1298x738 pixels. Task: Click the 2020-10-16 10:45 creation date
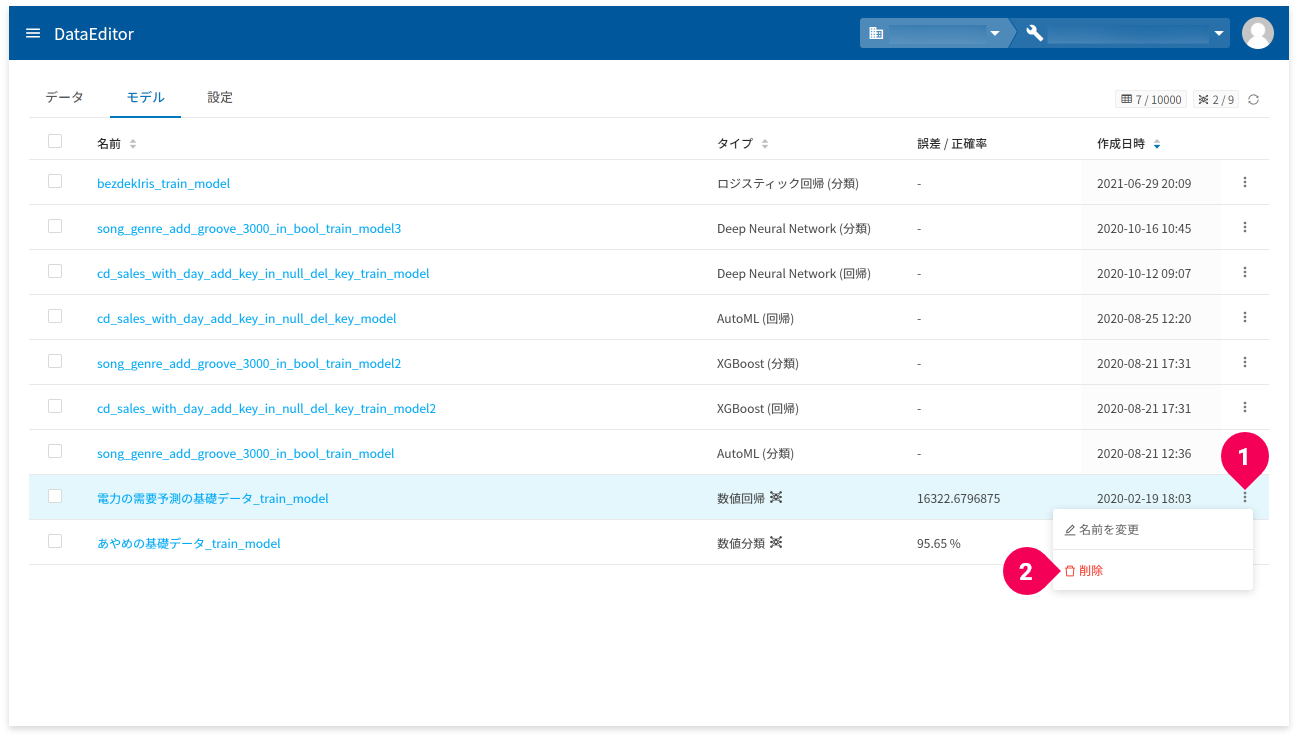1144,228
